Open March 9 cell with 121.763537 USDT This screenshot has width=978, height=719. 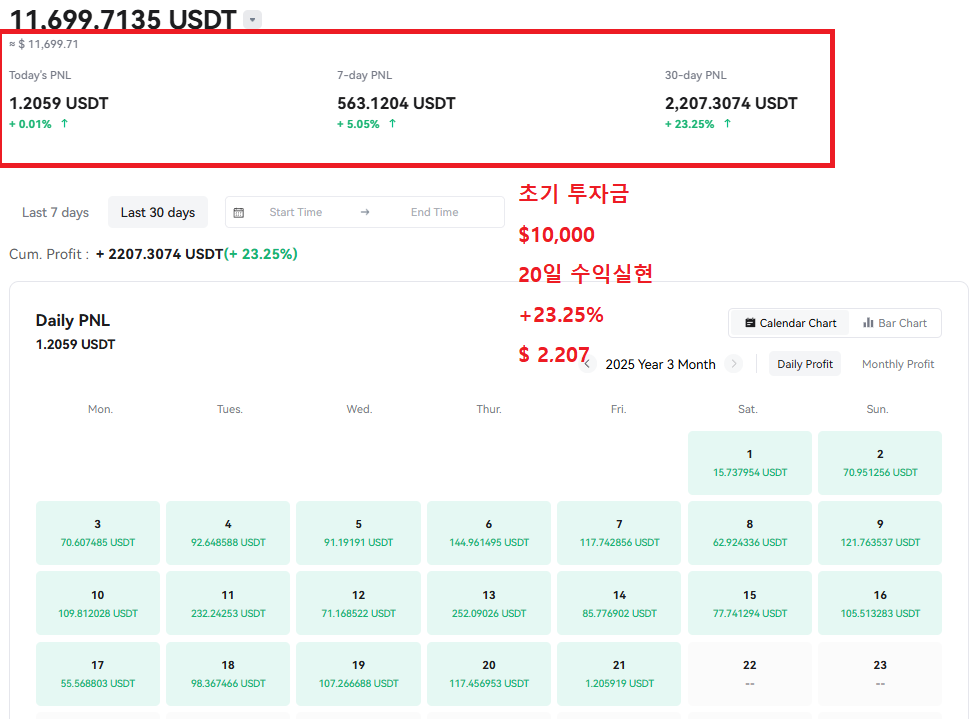(880, 533)
